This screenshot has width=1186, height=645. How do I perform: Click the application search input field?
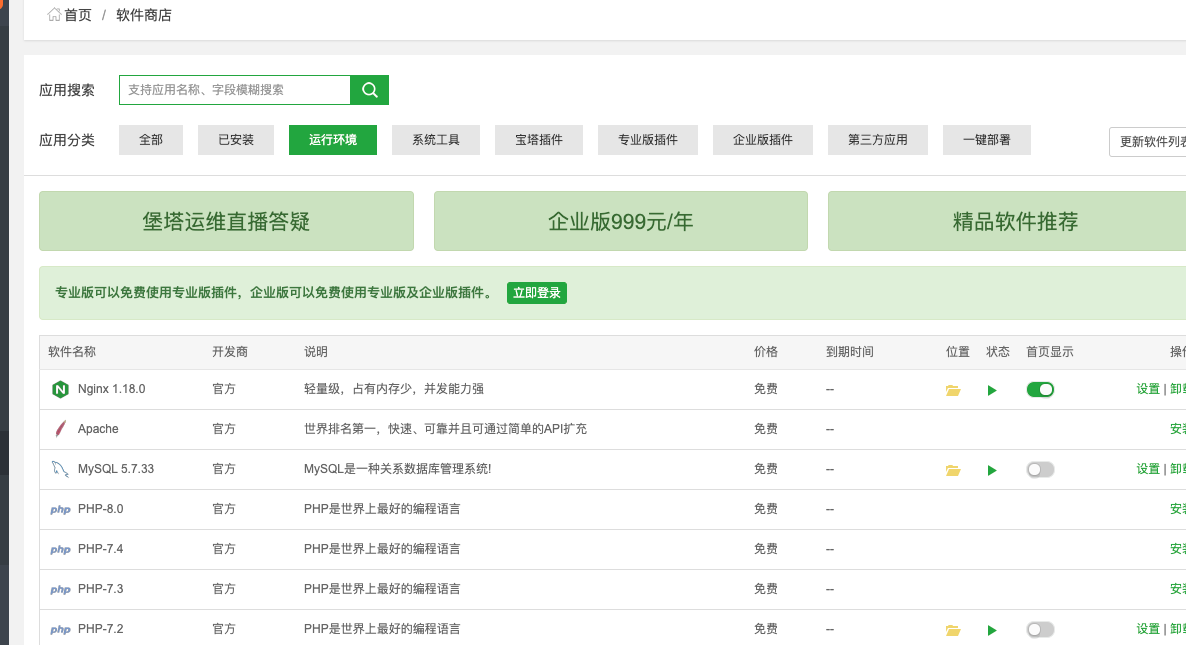click(x=235, y=89)
